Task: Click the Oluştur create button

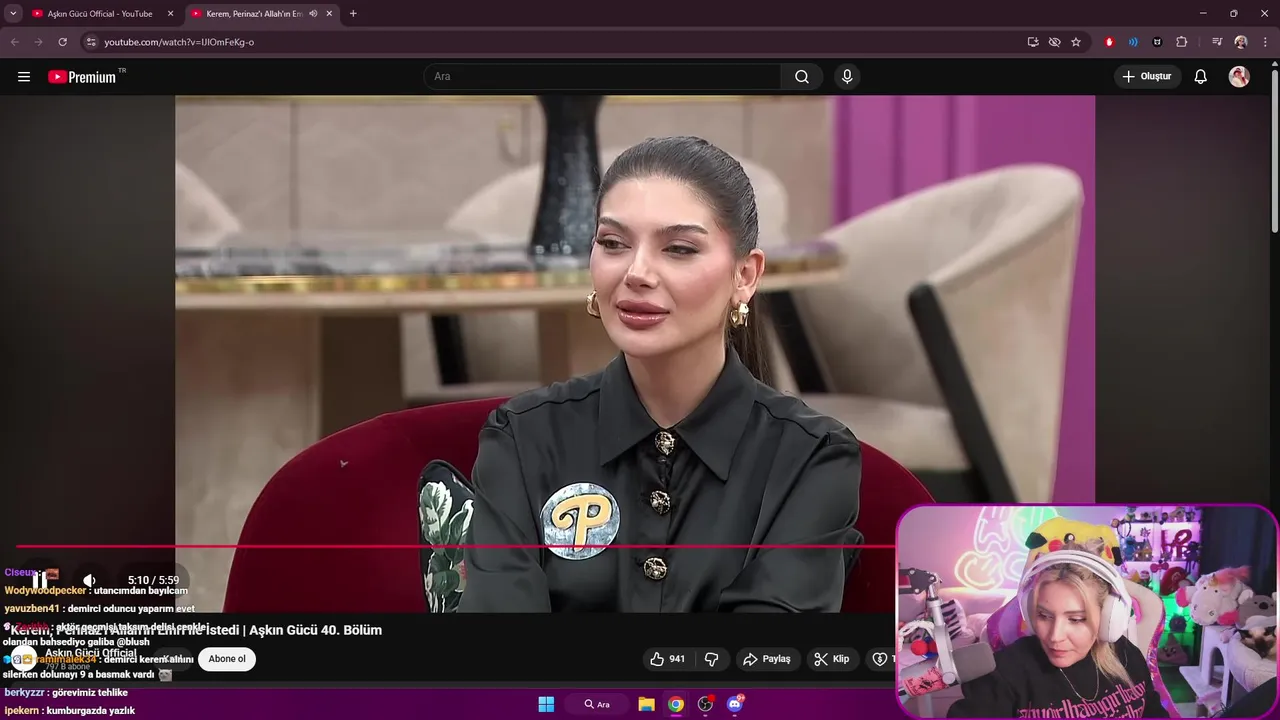Action: [x=1147, y=77]
